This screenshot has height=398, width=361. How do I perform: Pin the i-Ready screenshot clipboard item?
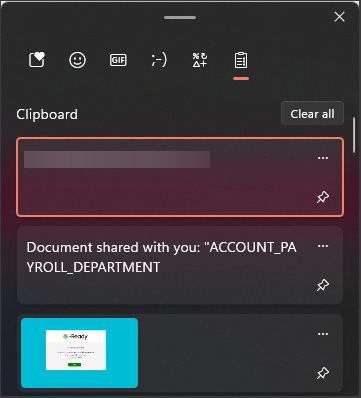pyautogui.click(x=323, y=373)
